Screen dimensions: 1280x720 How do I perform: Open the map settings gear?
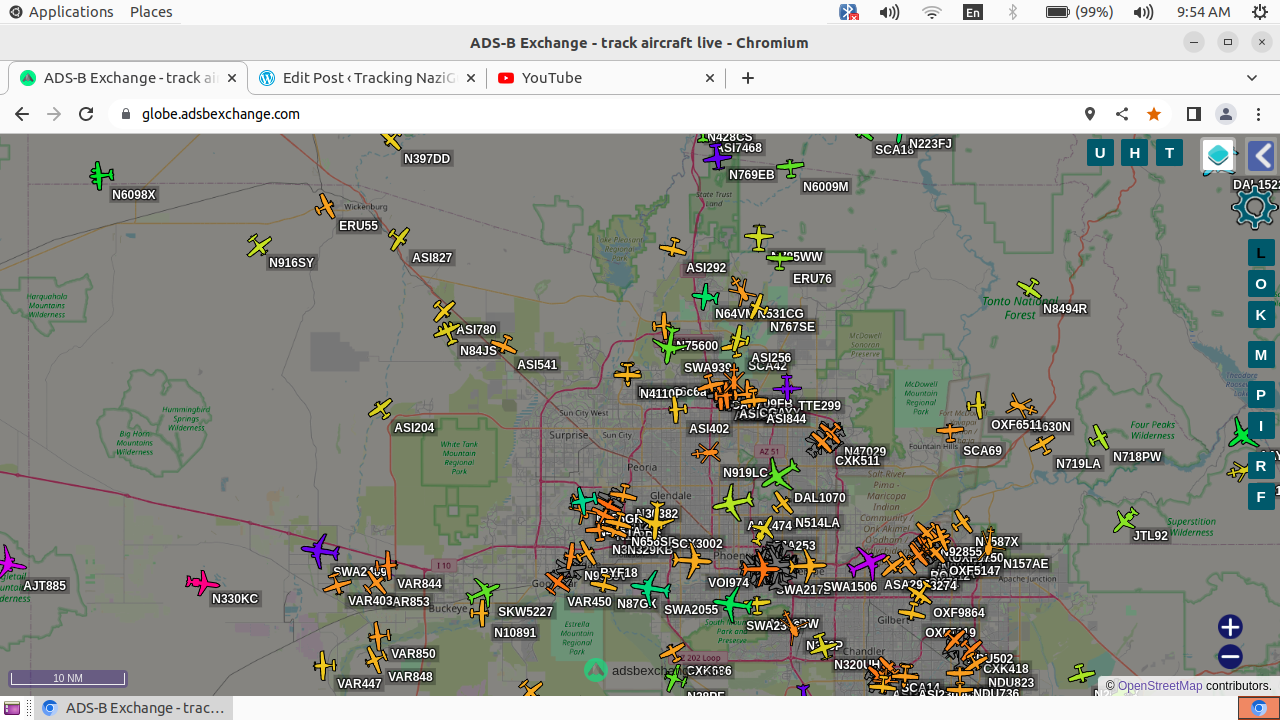(x=1254, y=207)
